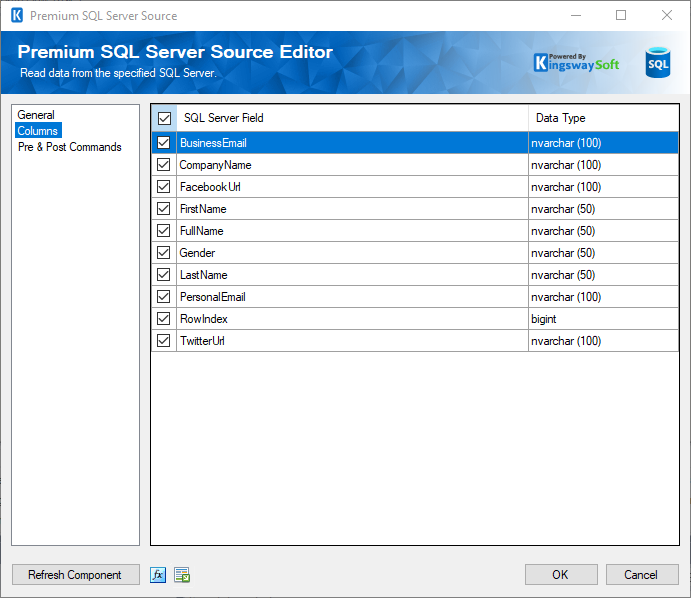Image resolution: width=691 pixels, height=598 pixels.
Task: Click the Refresh Component button
Action: coord(76,575)
